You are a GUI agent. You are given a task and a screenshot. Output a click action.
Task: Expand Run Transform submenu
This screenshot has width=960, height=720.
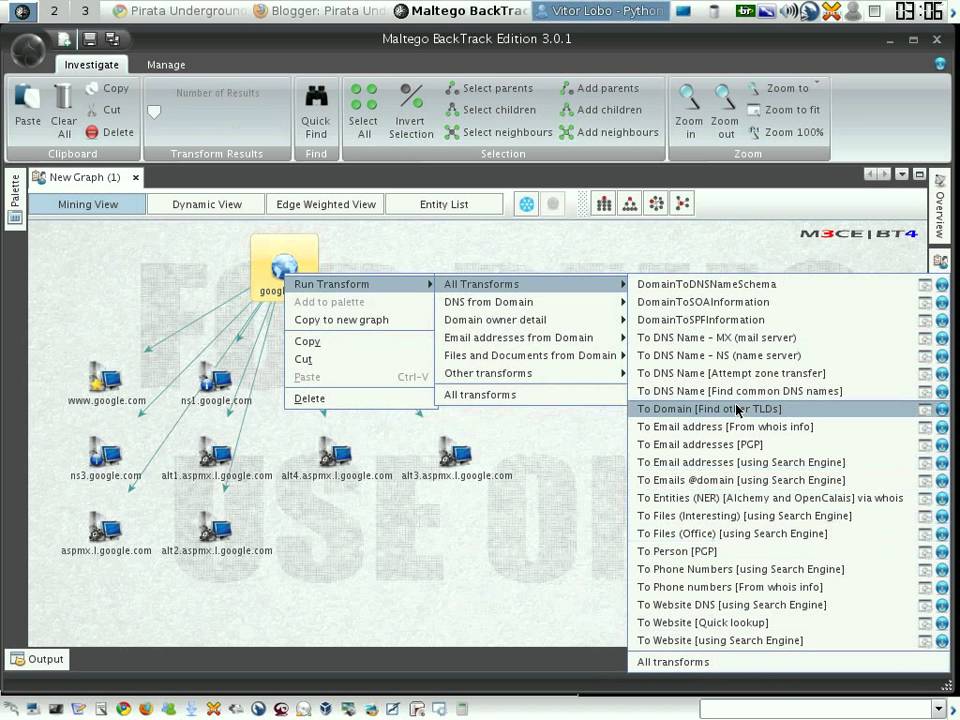[360, 284]
